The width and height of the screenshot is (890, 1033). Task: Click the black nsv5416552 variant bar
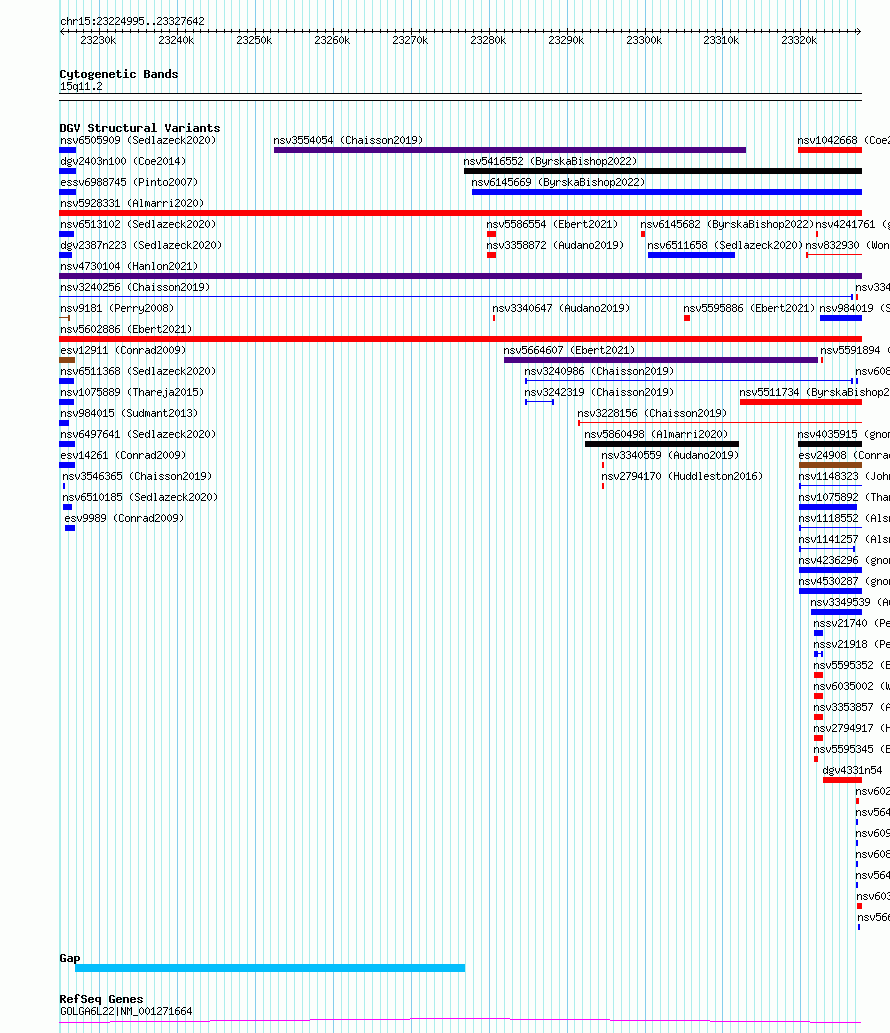point(663,171)
